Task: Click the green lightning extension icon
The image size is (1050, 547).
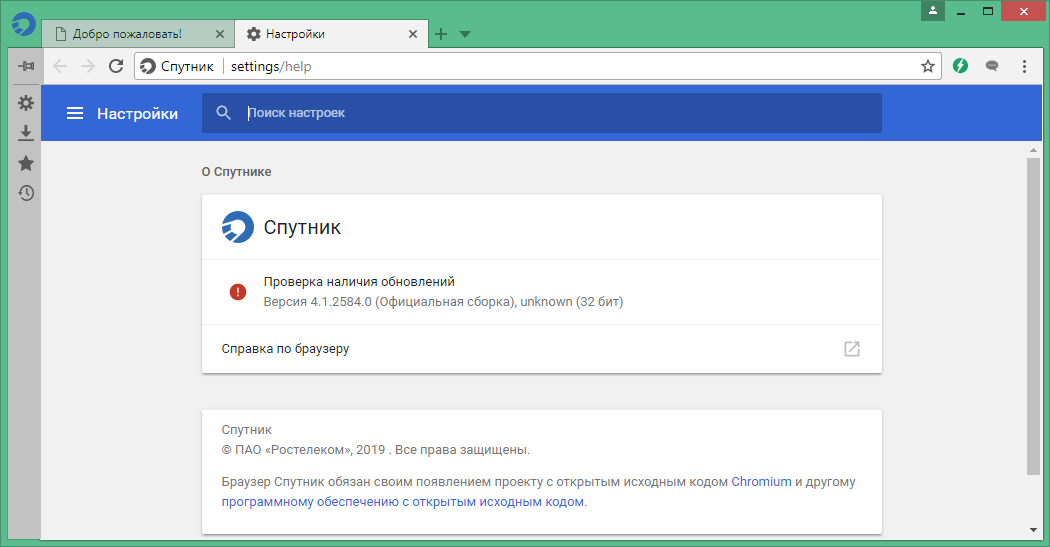Action: pos(960,66)
